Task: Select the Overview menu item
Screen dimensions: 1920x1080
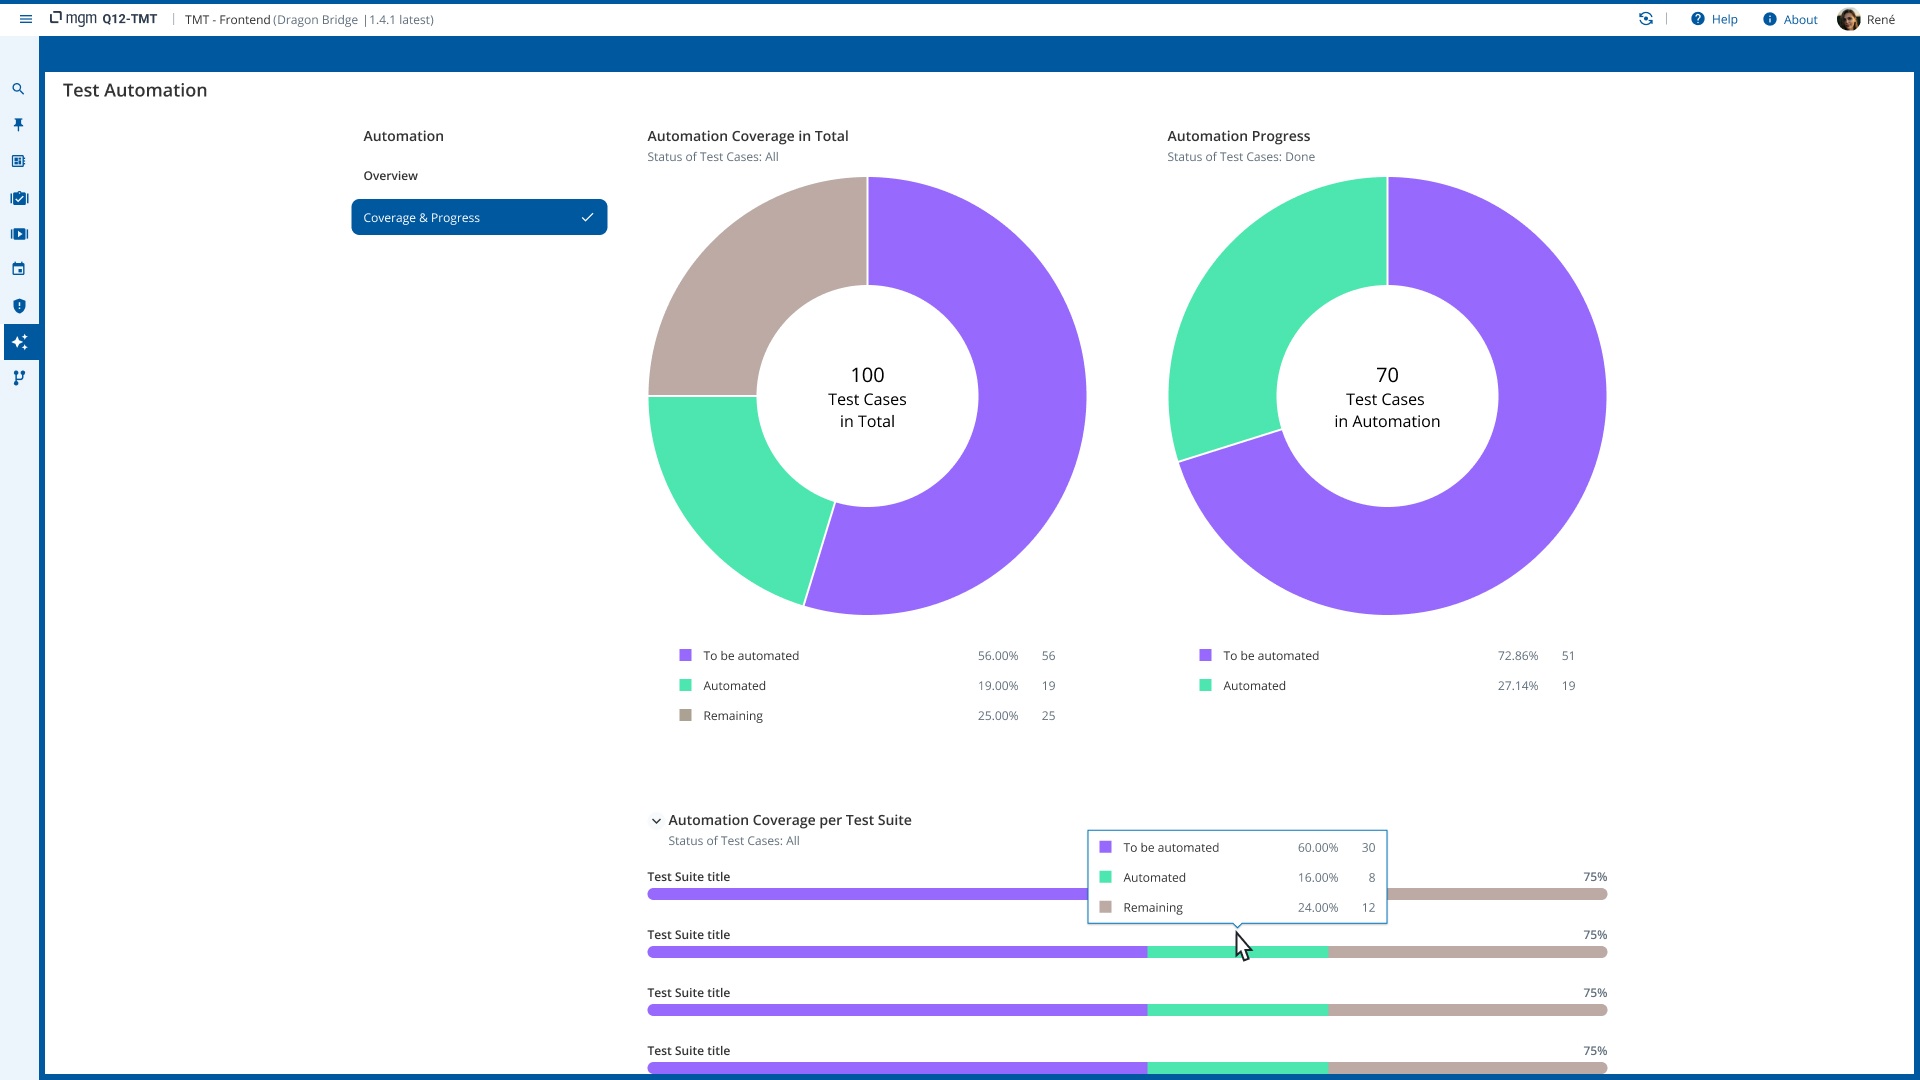Action: pyautogui.click(x=390, y=176)
